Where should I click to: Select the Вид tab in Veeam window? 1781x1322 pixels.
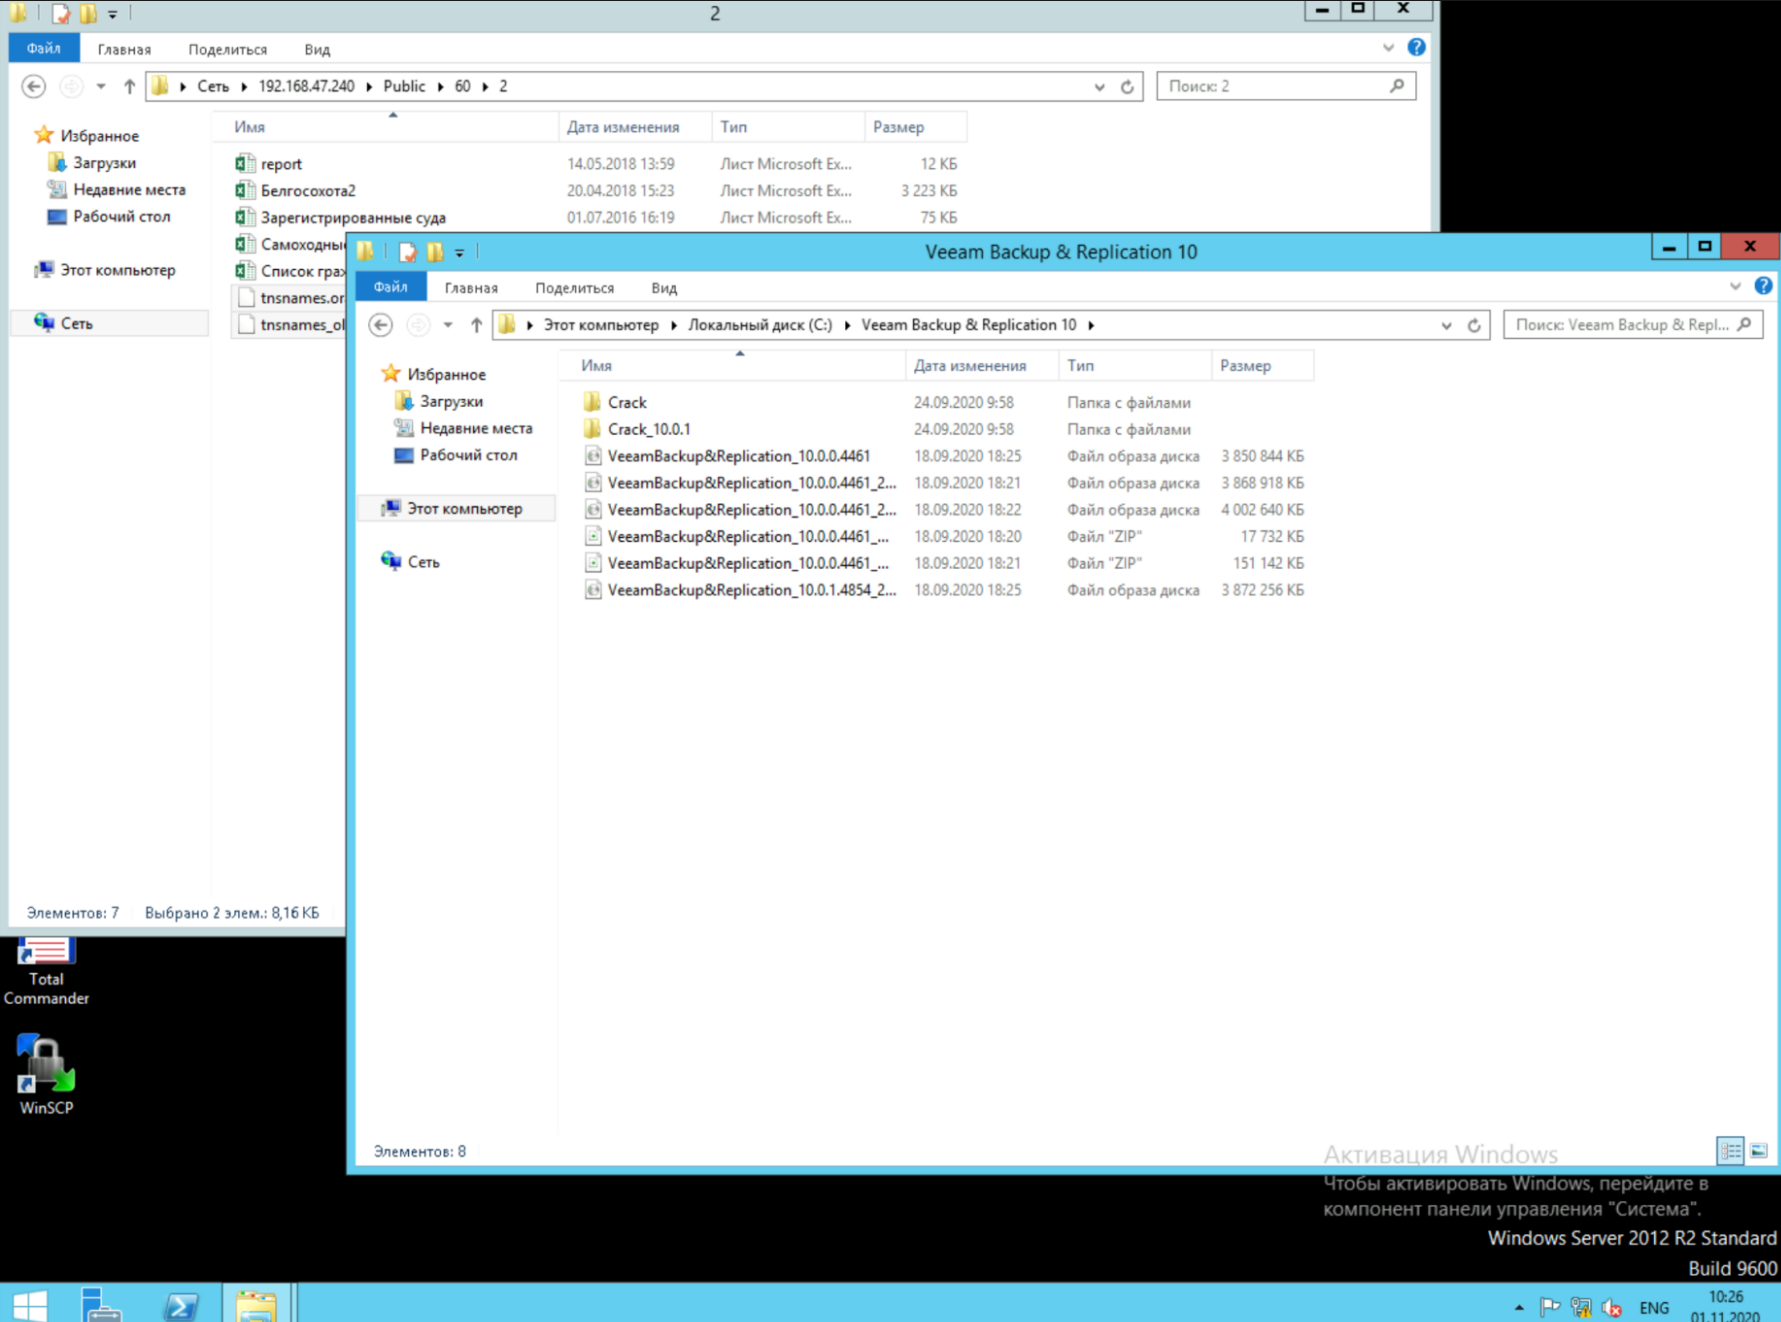[664, 288]
